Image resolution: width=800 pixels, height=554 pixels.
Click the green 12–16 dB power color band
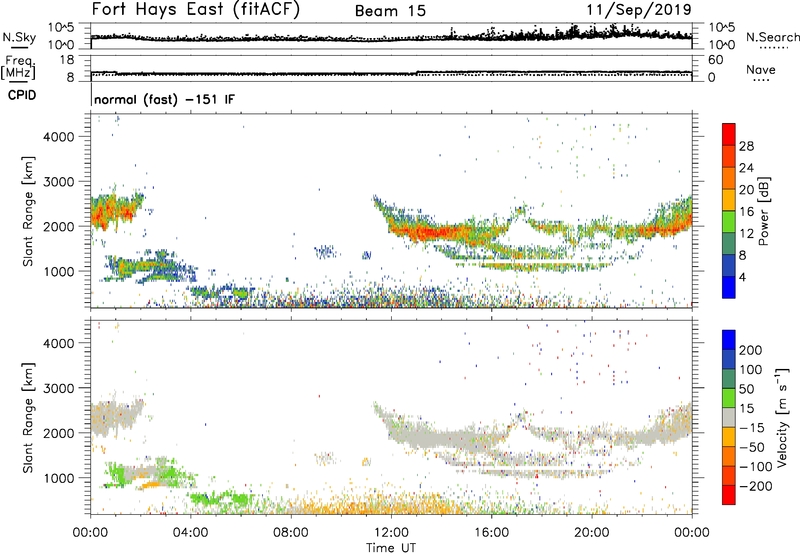pyautogui.click(x=729, y=222)
